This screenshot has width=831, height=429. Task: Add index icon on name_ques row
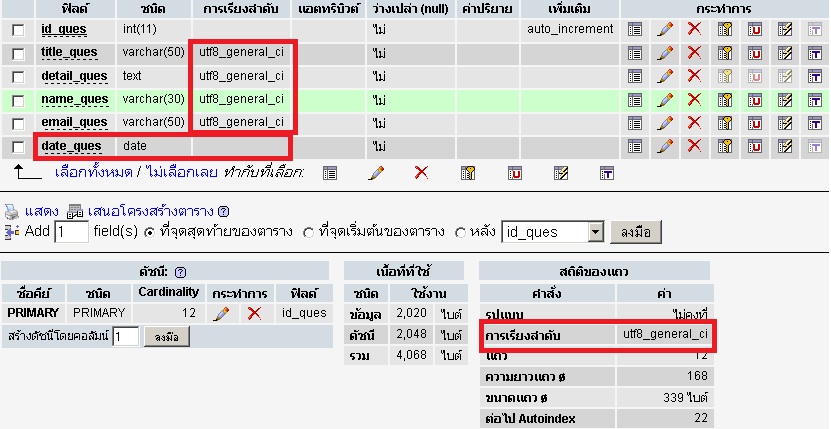click(x=784, y=99)
